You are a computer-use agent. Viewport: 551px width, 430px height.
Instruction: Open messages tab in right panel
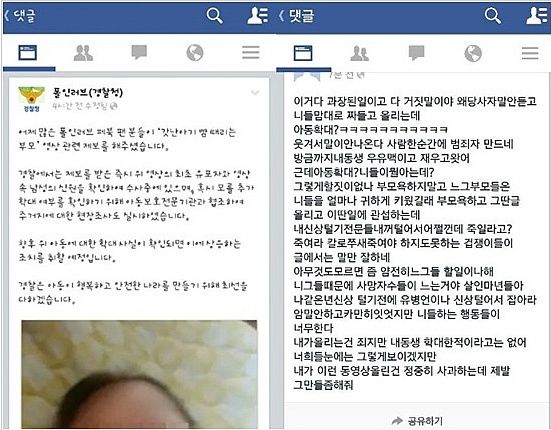click(x=416, y=53)
